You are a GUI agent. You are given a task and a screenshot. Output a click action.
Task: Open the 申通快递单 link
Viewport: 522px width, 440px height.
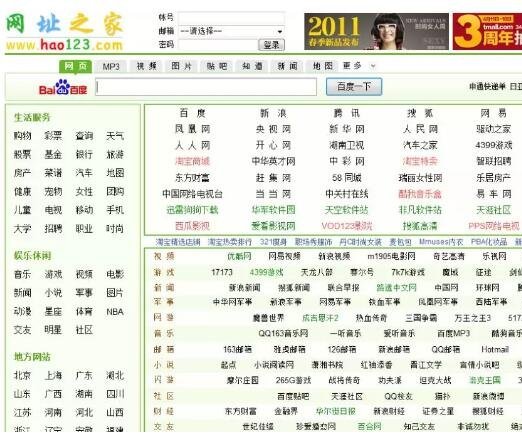pyautogui.click(x=487, y=87)
